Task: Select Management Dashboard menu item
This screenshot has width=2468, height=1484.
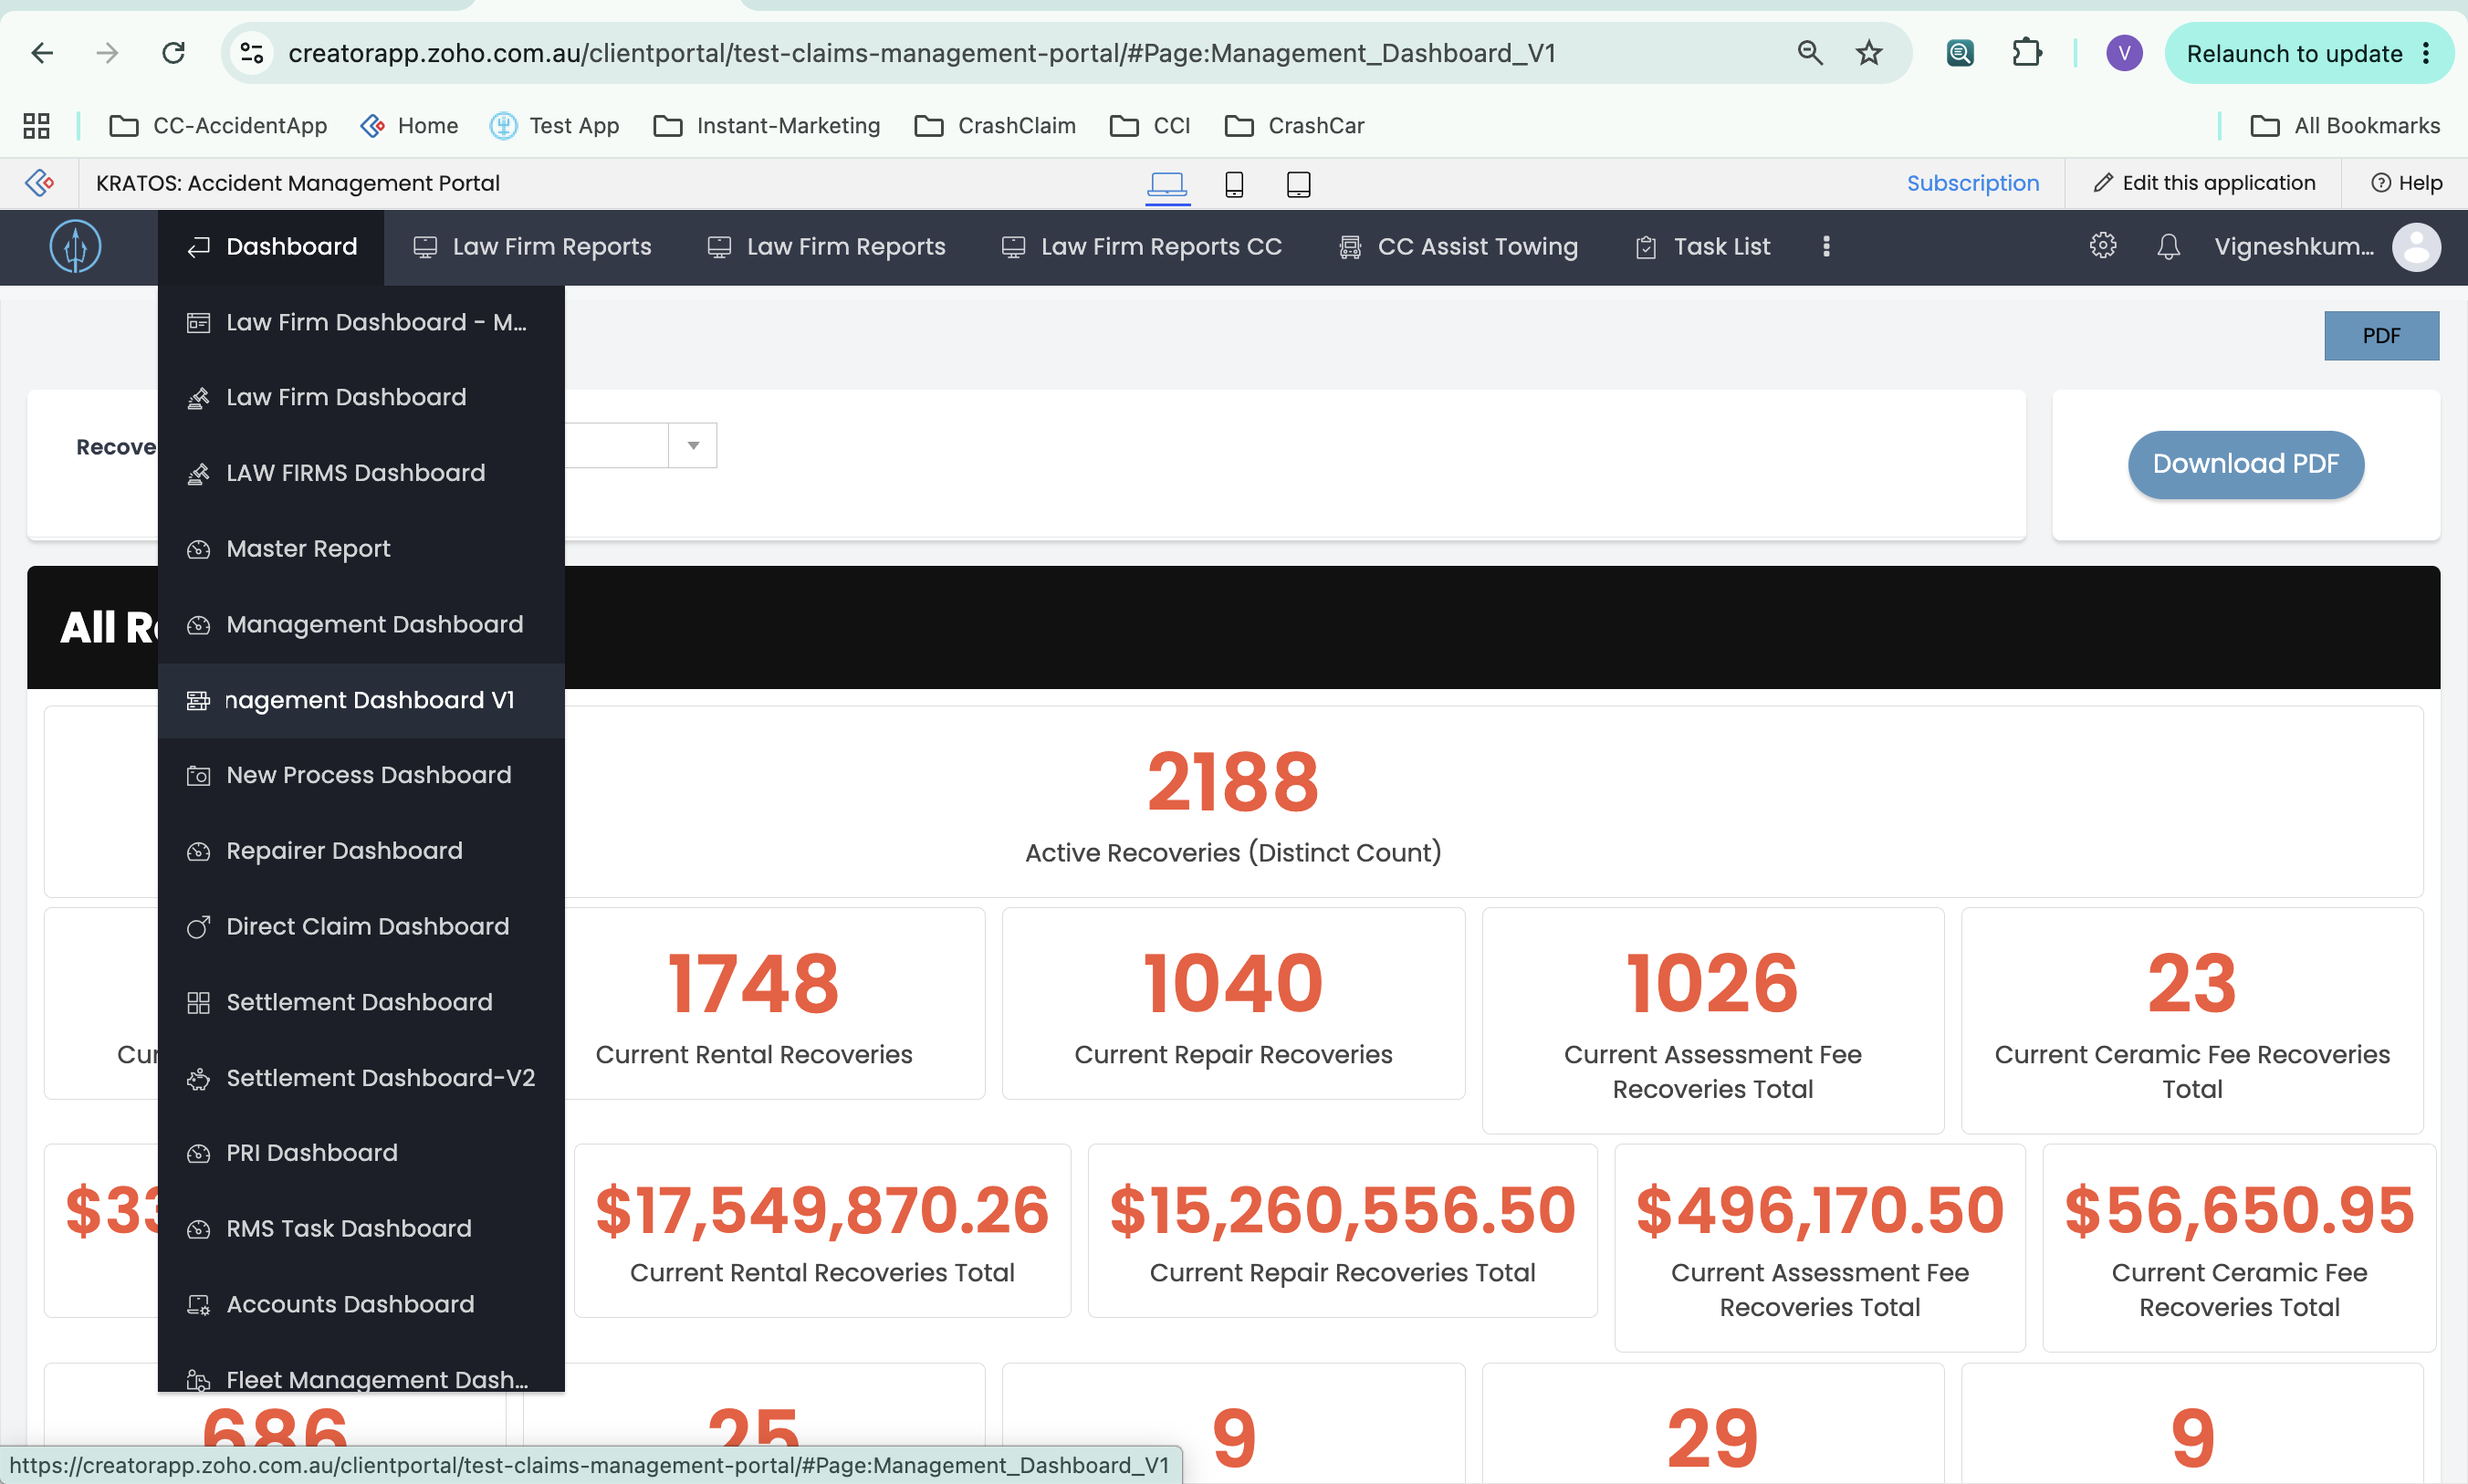Action: [361, 624]
